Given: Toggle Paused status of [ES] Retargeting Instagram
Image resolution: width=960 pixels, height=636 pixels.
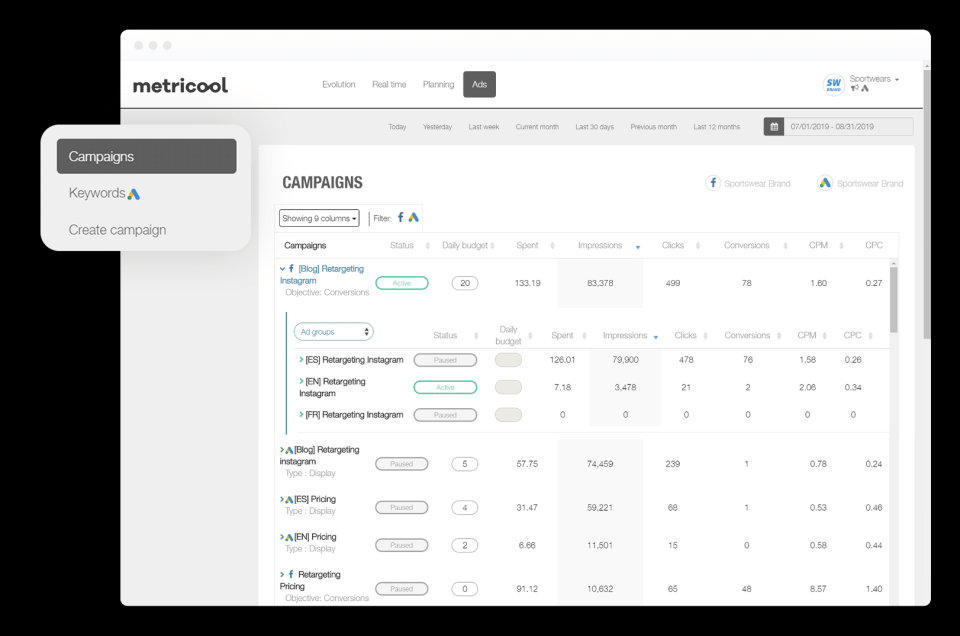Looking at the screenshot, I should click(445, 360).
